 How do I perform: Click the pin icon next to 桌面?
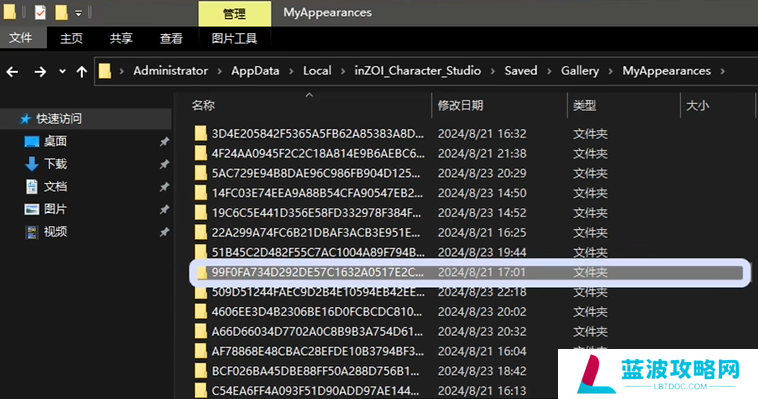pyautogui.click(x=164, y=142)
